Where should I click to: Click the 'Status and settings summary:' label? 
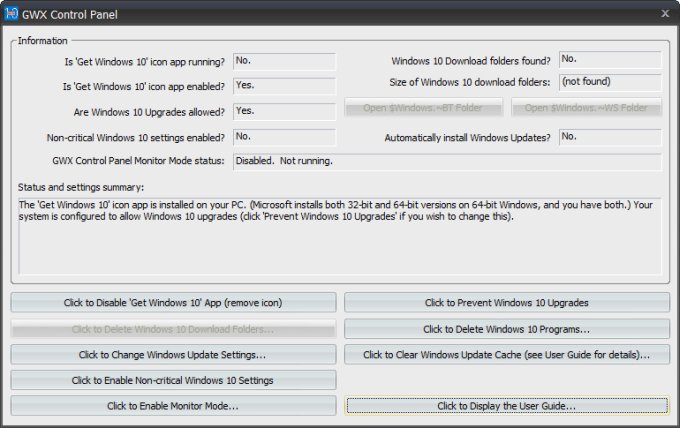pos(81,187)
